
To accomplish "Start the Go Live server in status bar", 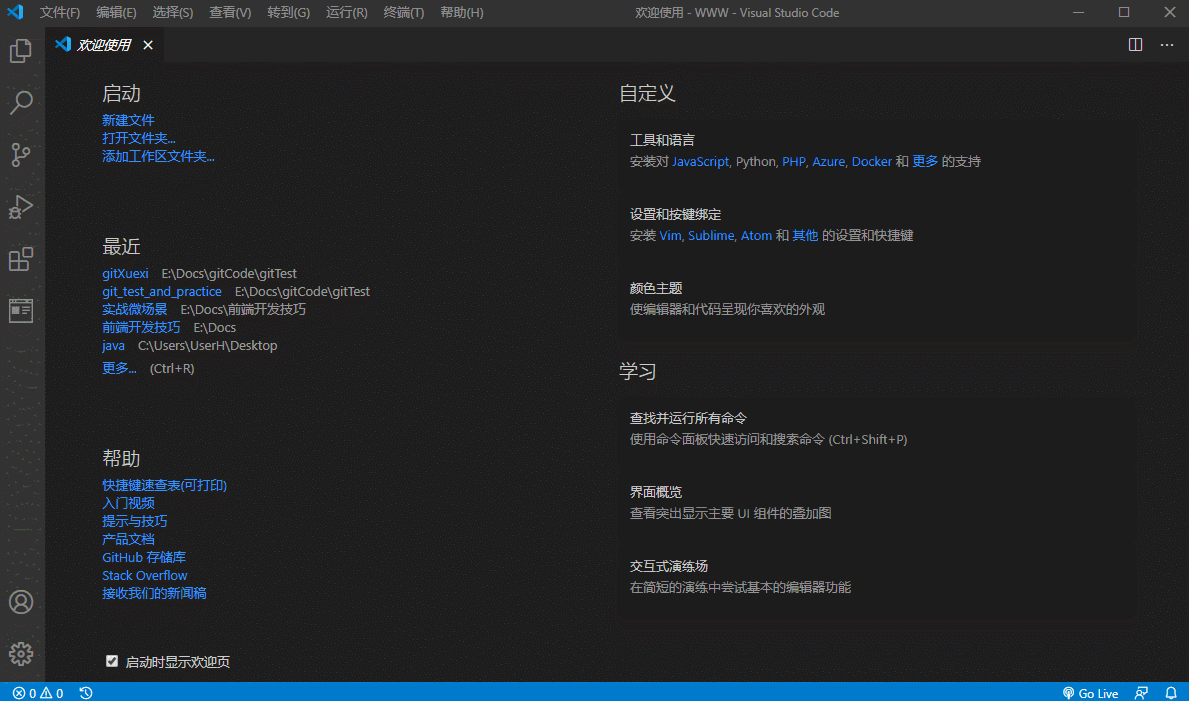I will coord(1090,692).
